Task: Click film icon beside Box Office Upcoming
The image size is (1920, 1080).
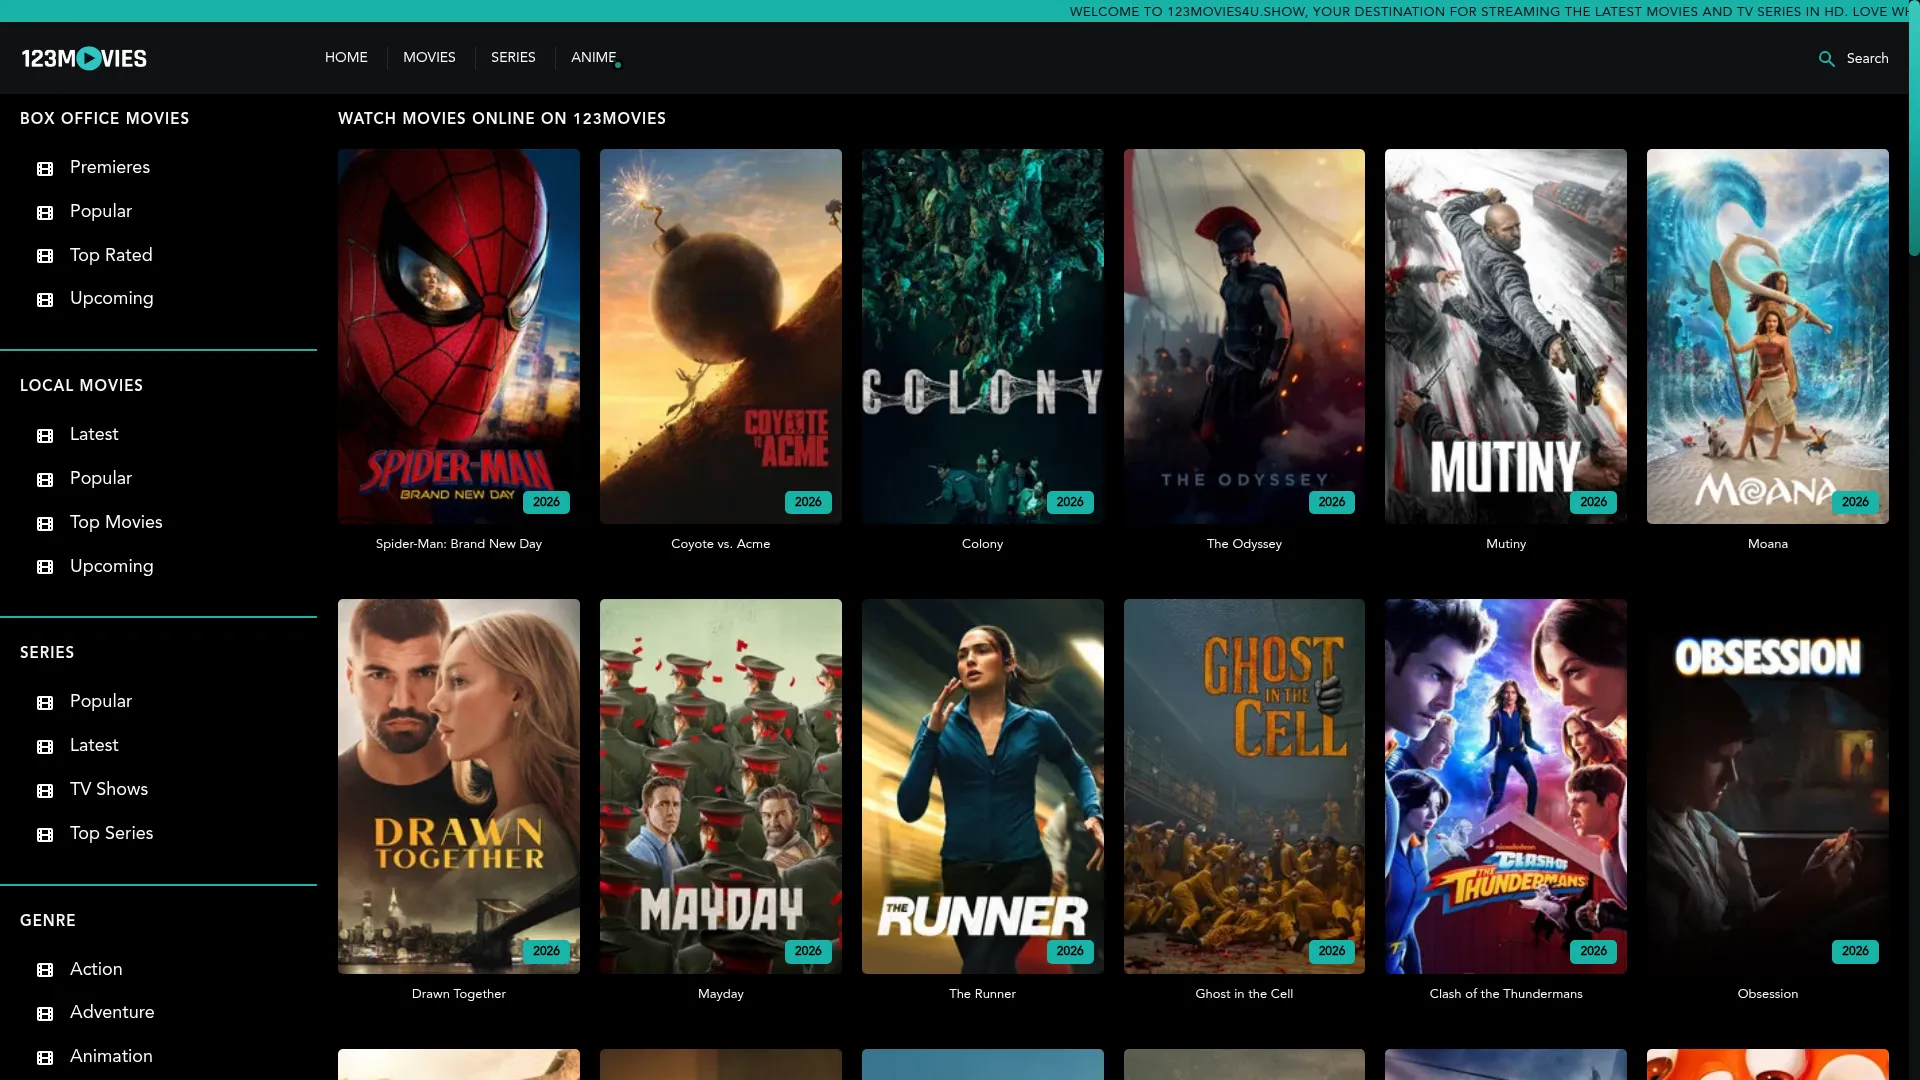Action: pyautogui.click(x=45, y=300)
